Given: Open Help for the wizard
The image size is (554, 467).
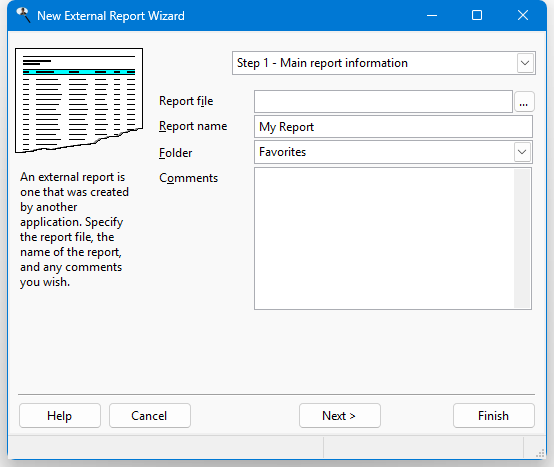Looking at the screenshot, I should click(60, 416).
